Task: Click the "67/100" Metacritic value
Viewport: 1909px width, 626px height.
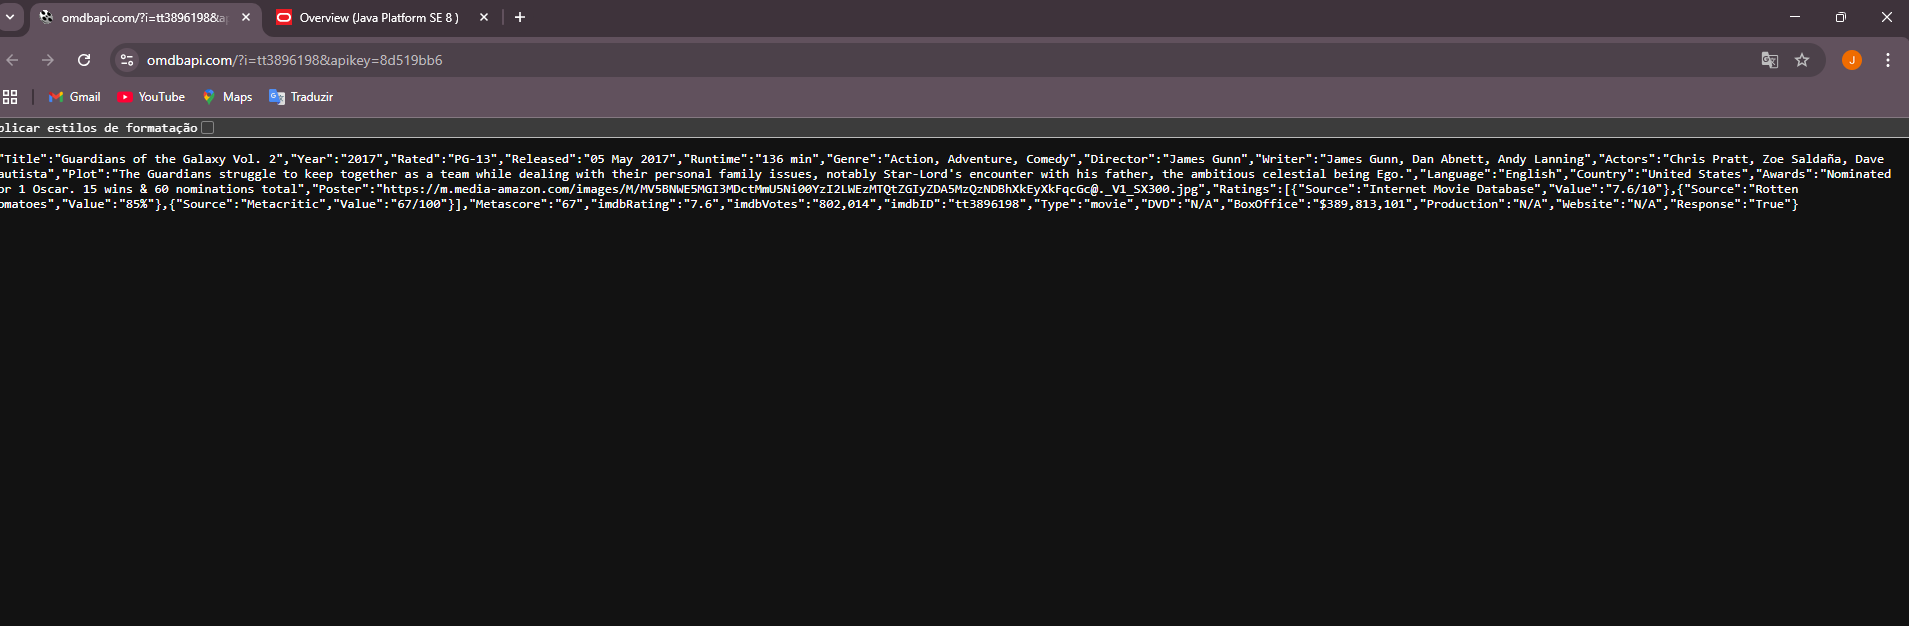Action: (418, 204)
